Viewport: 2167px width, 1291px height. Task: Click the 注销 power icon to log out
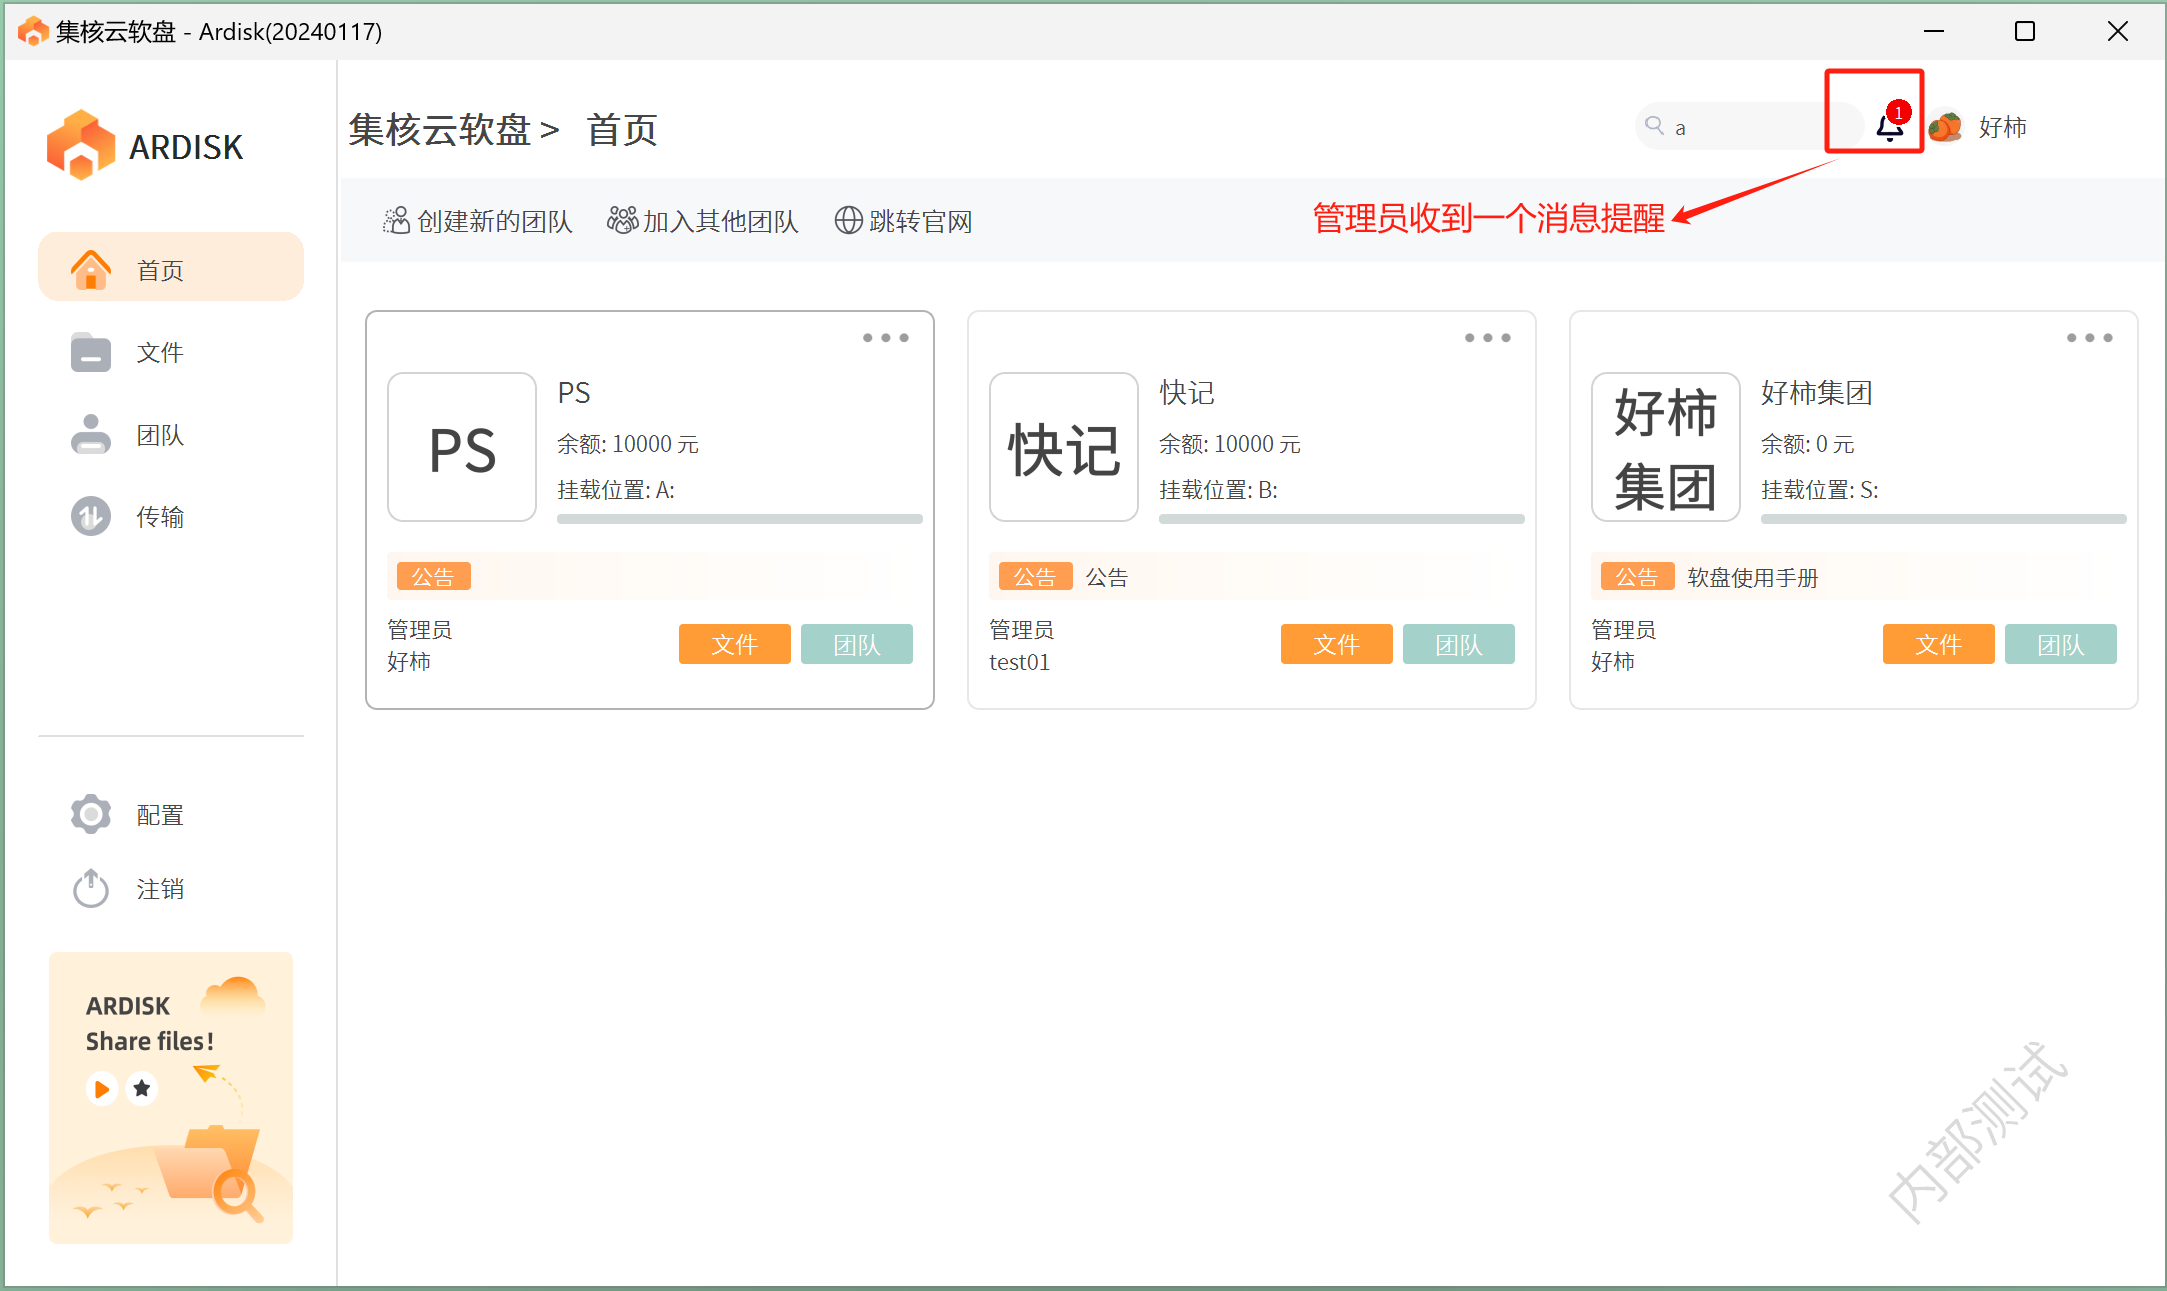click(92, 888)
